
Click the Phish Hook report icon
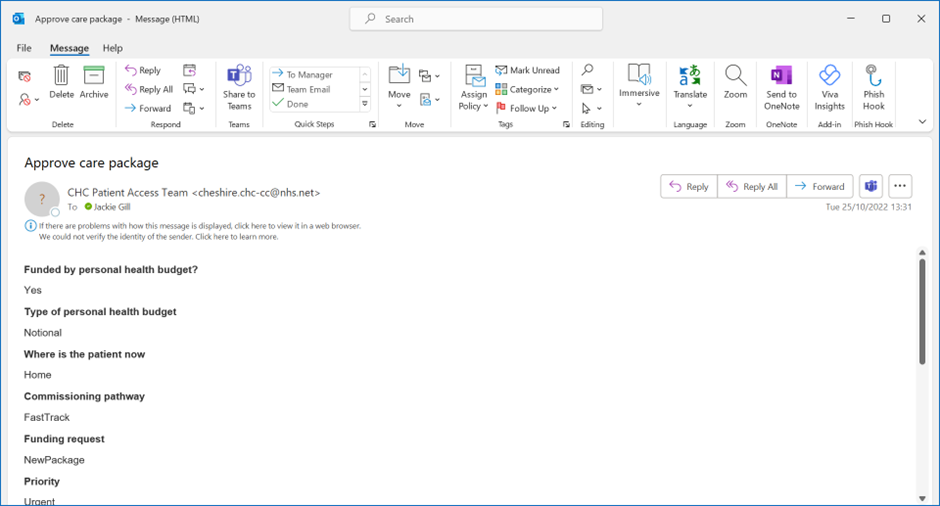pyautogui.click(x=873, y=86)
